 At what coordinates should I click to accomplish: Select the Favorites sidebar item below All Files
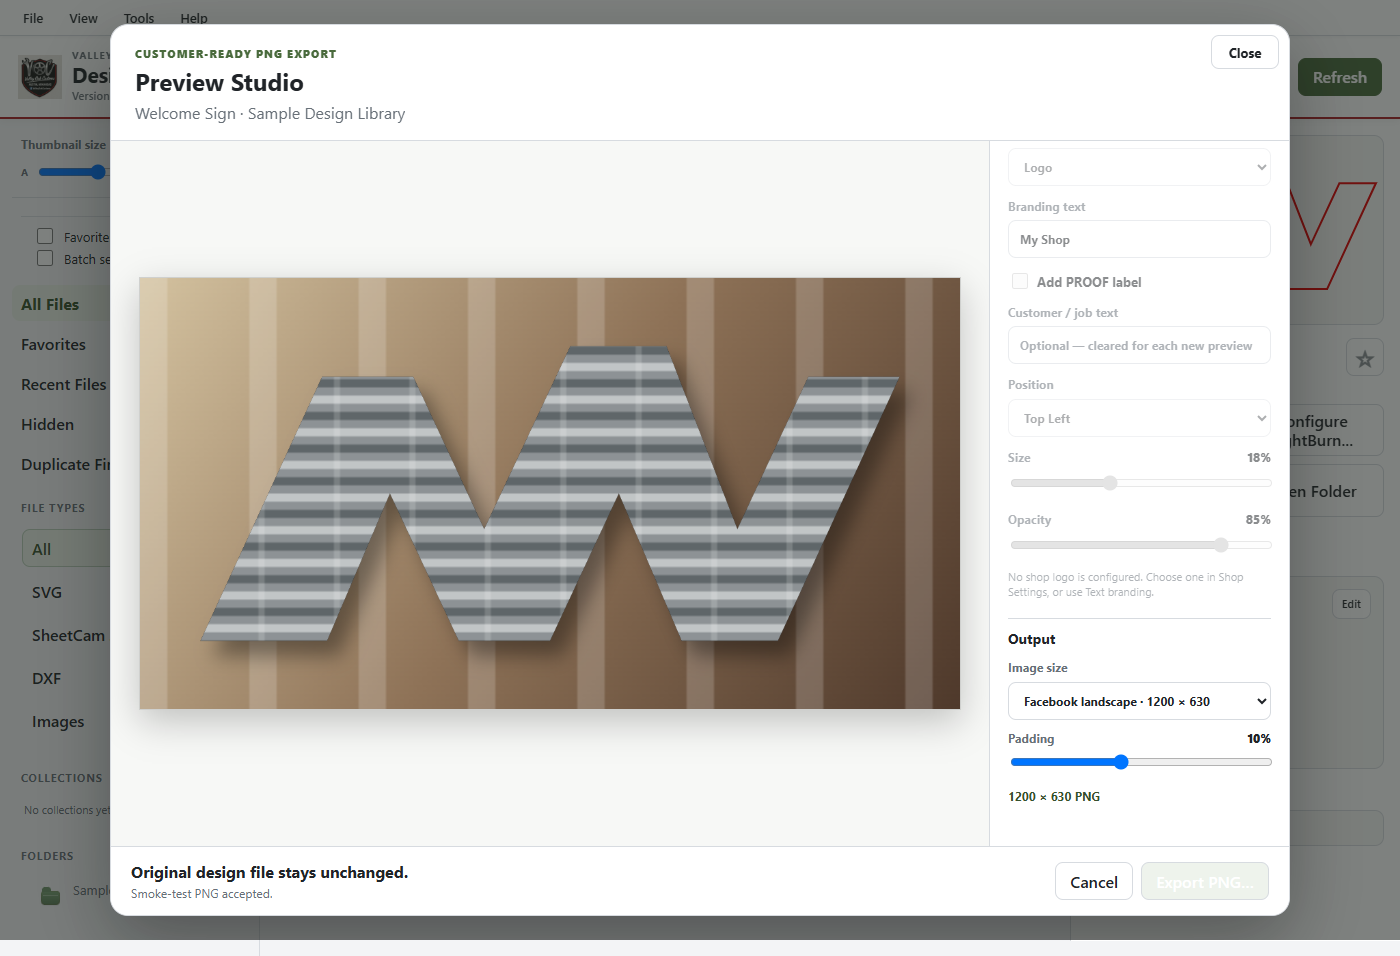60,344
